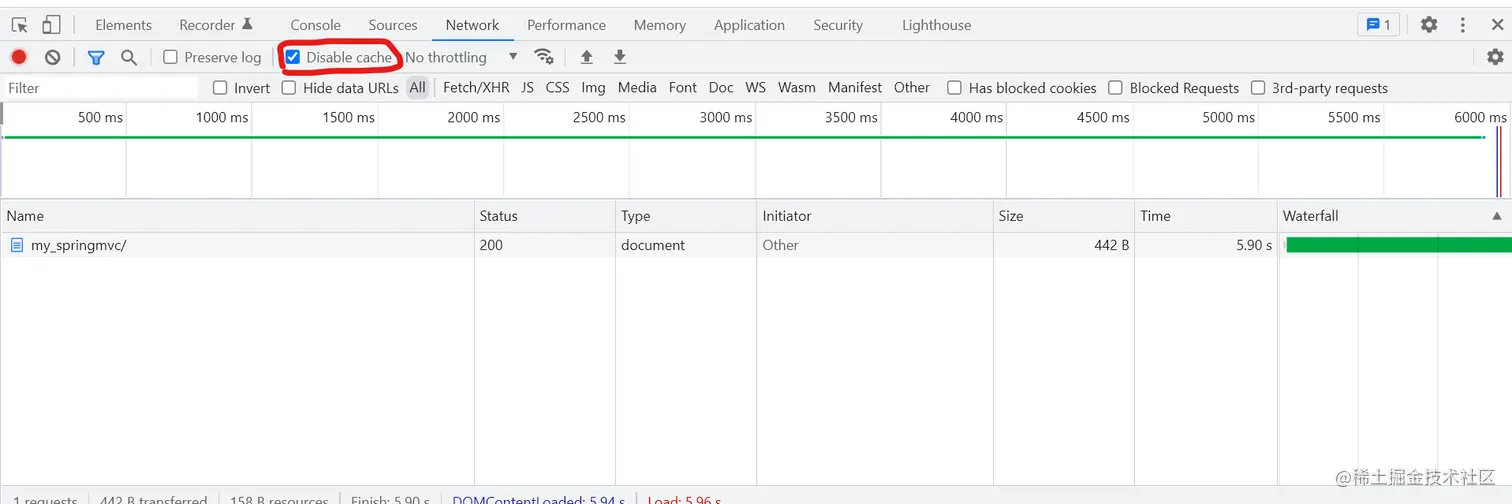Filter requests by Manifest
The height and width of the screenshot is (504, 1512).
pyautogui.click(x=855, y=88)
